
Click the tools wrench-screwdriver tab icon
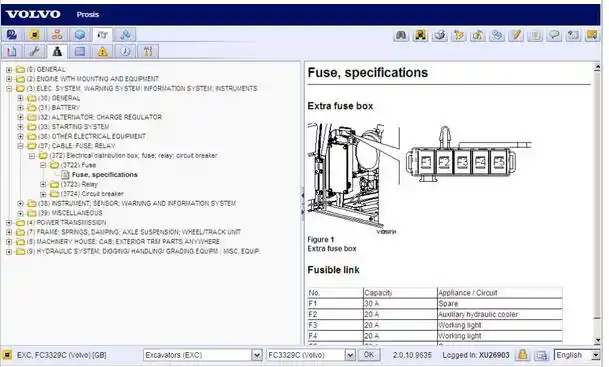148,51
